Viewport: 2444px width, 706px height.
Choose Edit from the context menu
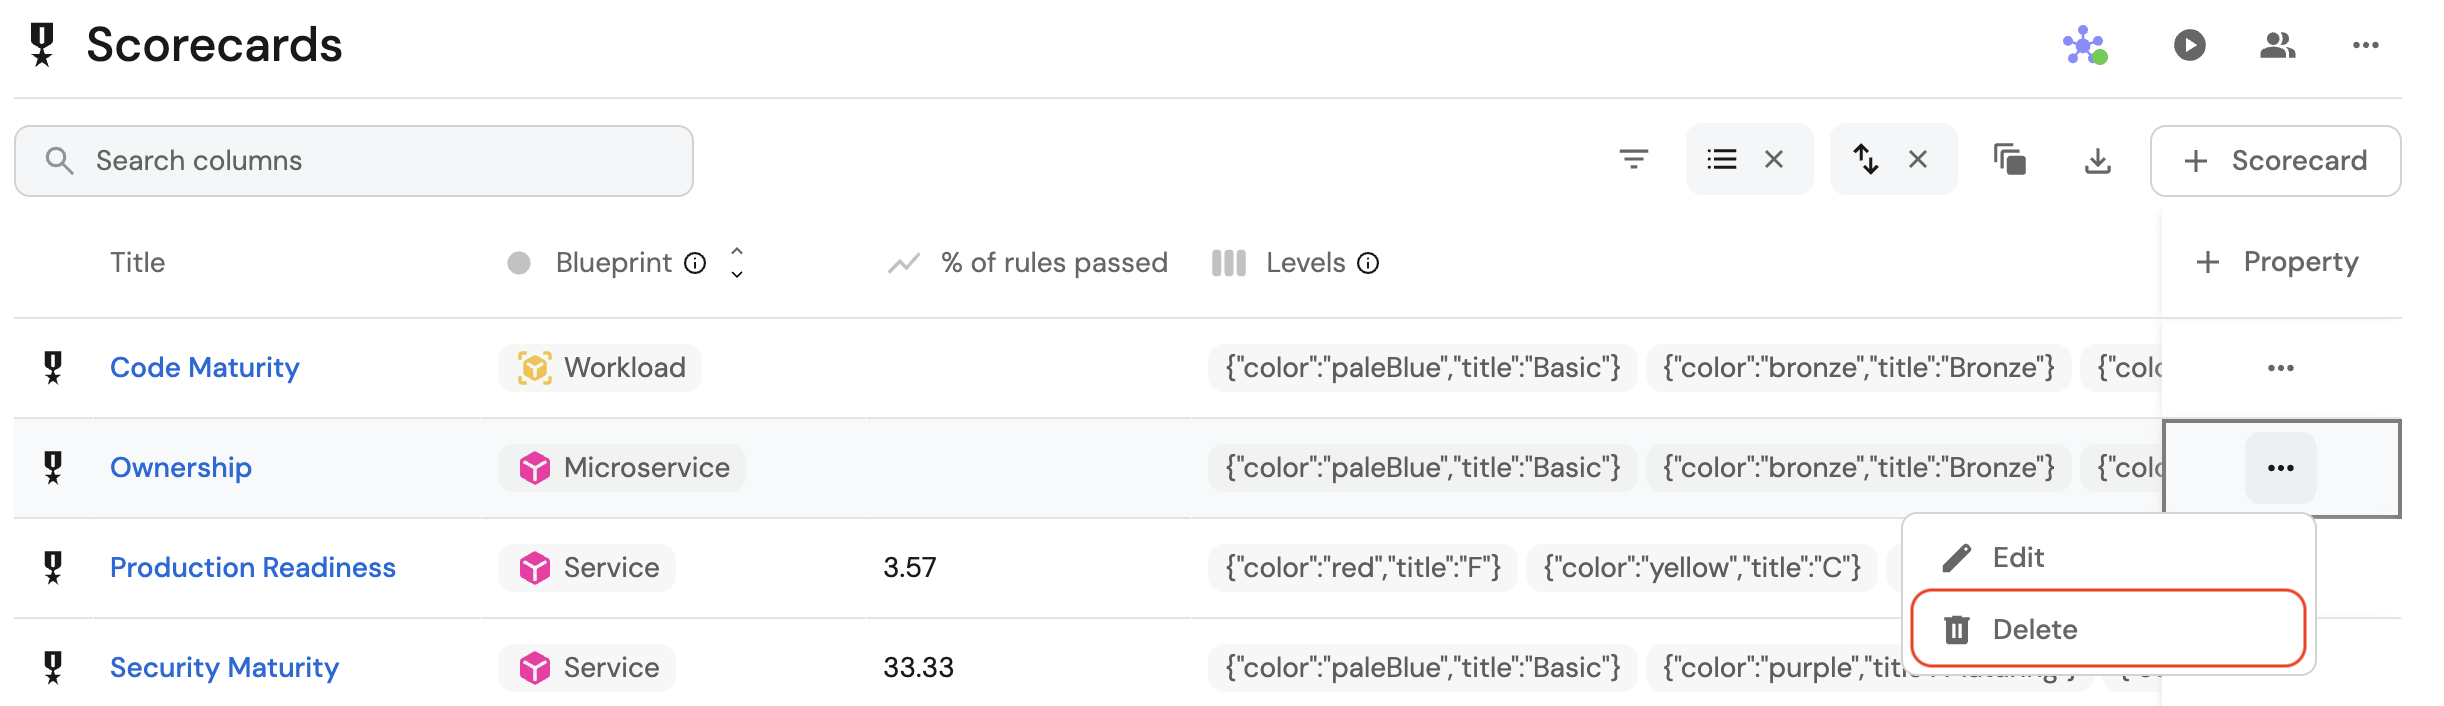point(2017,557)
